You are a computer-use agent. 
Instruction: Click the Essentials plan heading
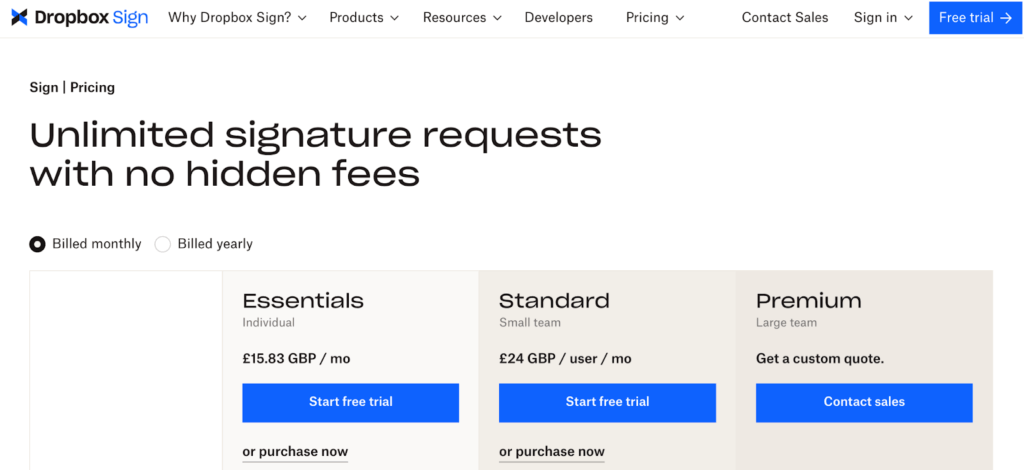(303, 301)
